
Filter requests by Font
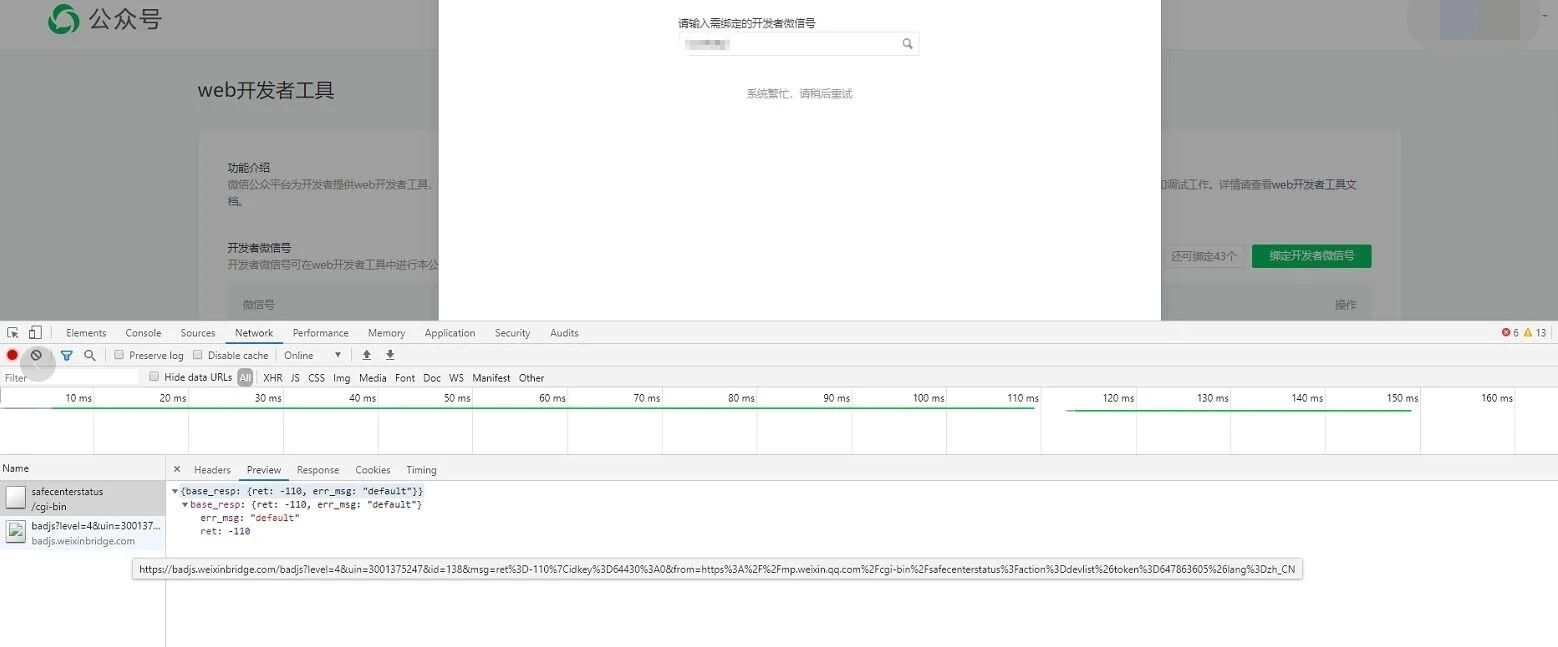pos(405,378)
